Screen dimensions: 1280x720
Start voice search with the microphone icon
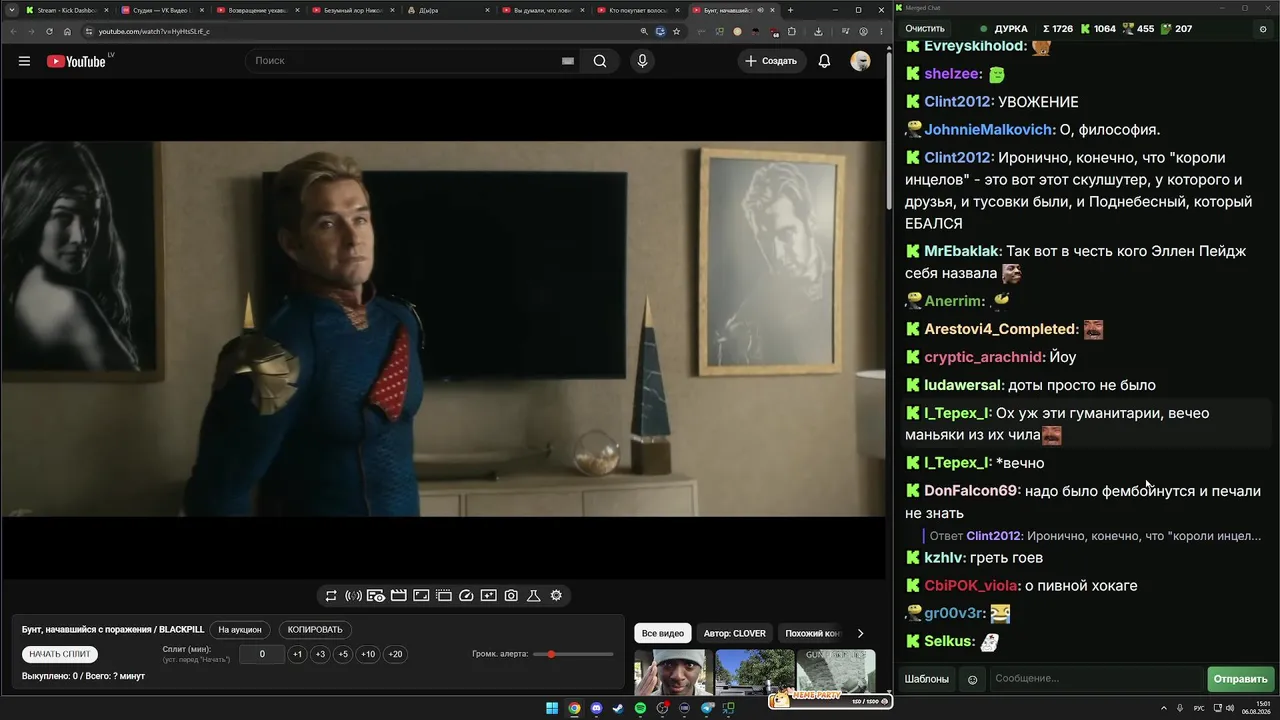point(642,61)
